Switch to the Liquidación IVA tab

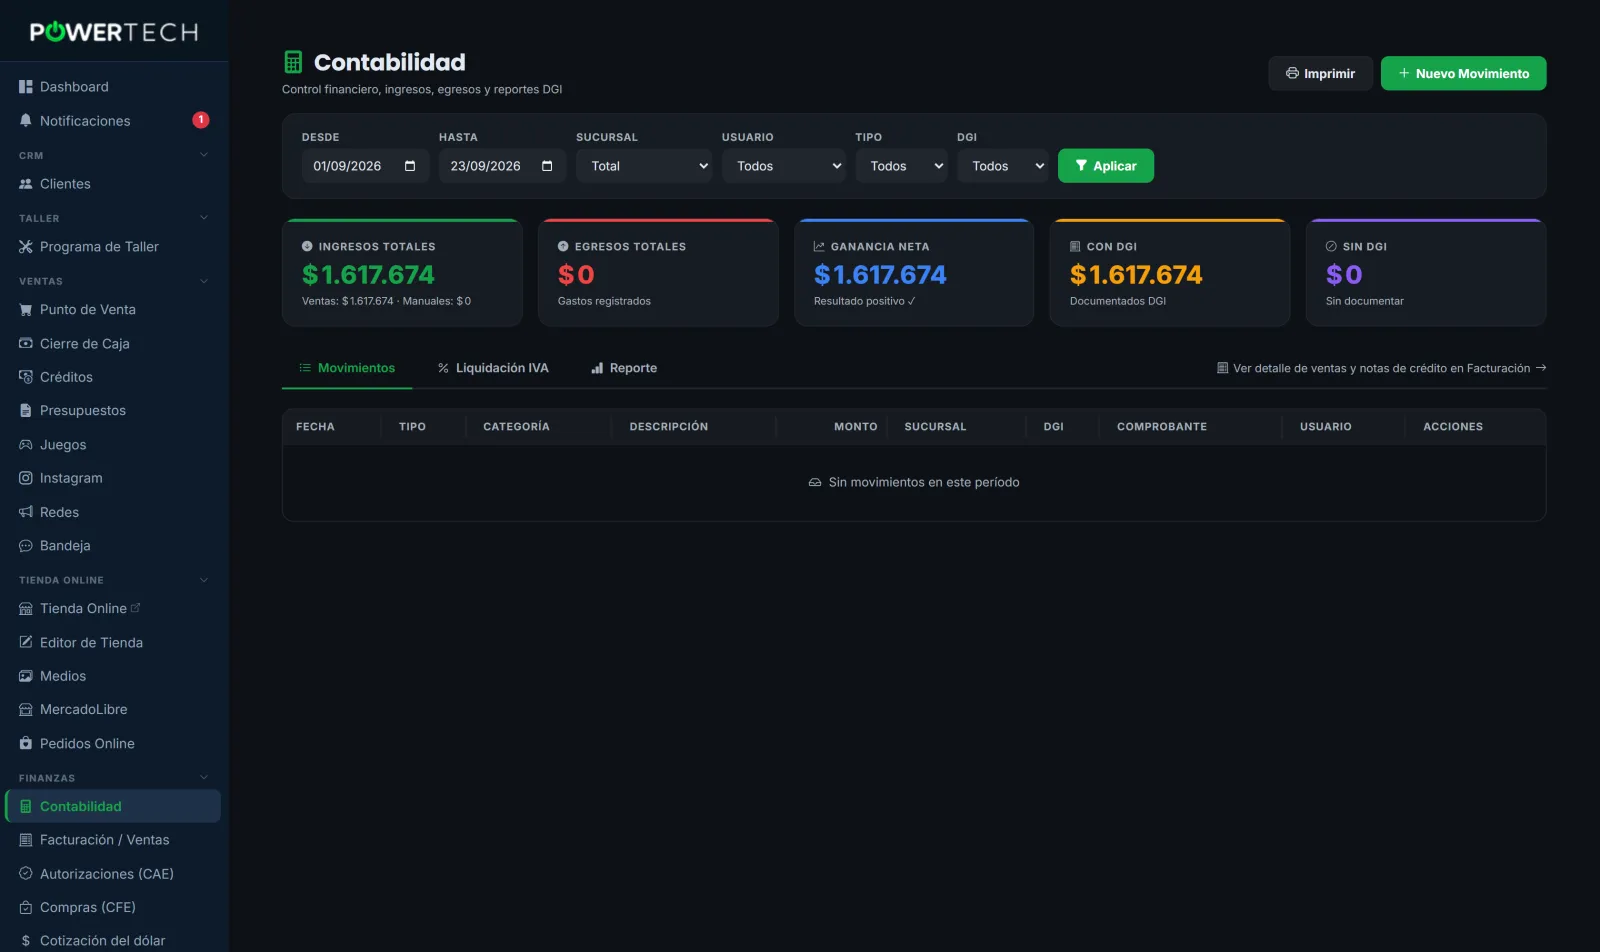493,368
